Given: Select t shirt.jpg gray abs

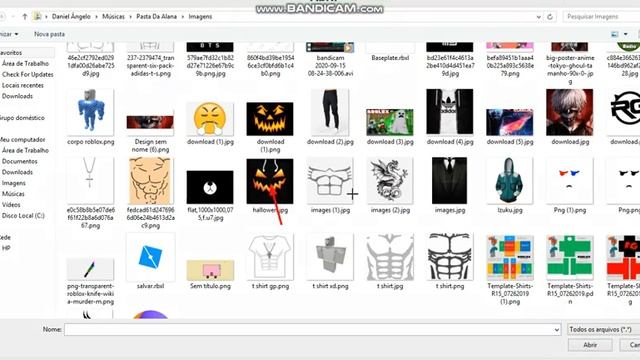Looking at the screenshot, I should [390, 262].
